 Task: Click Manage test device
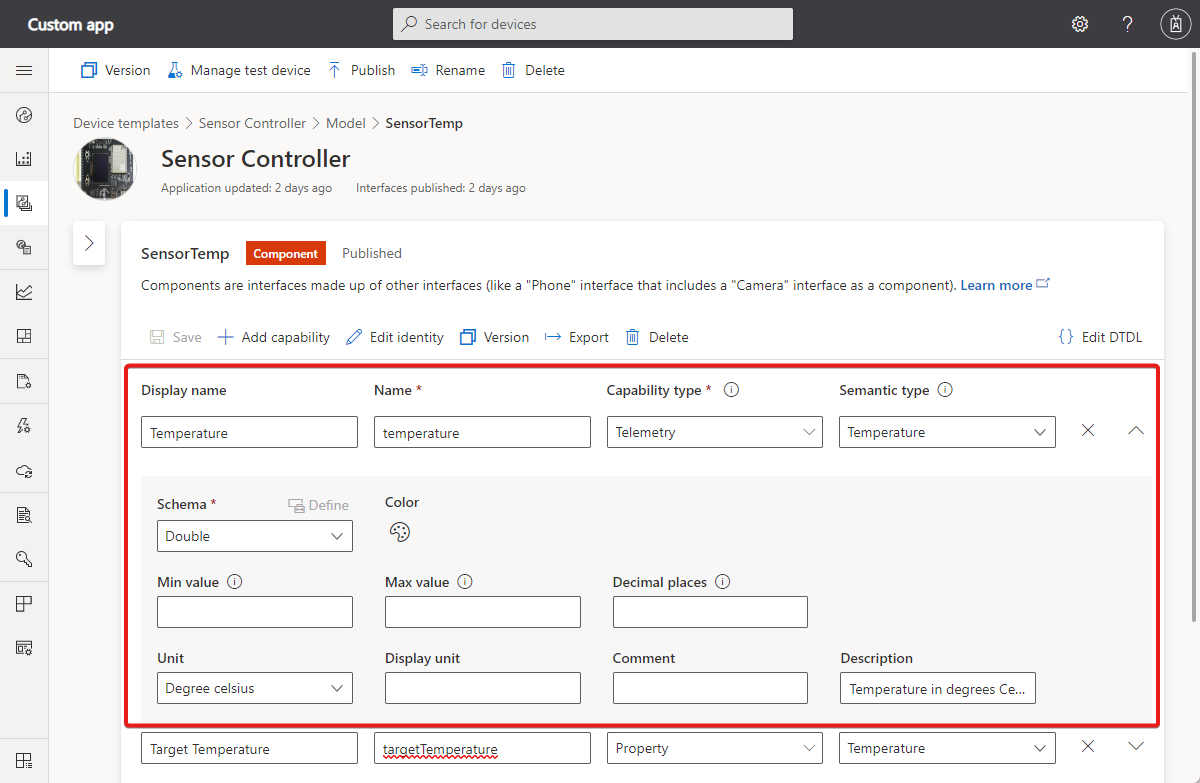tap(239, 70)
